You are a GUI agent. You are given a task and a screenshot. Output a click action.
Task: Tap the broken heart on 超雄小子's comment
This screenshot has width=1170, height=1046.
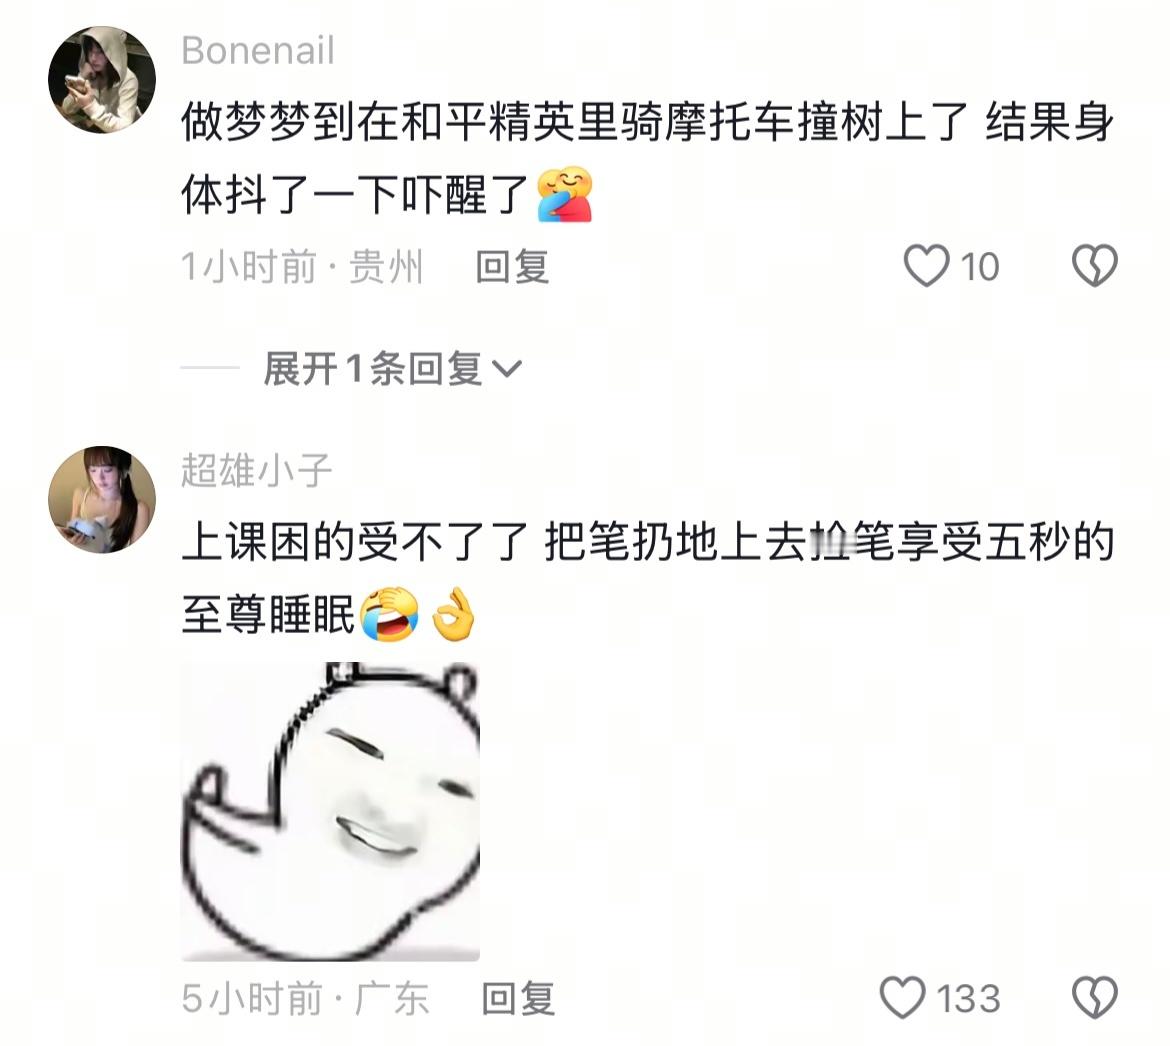tap(1095, 998)
